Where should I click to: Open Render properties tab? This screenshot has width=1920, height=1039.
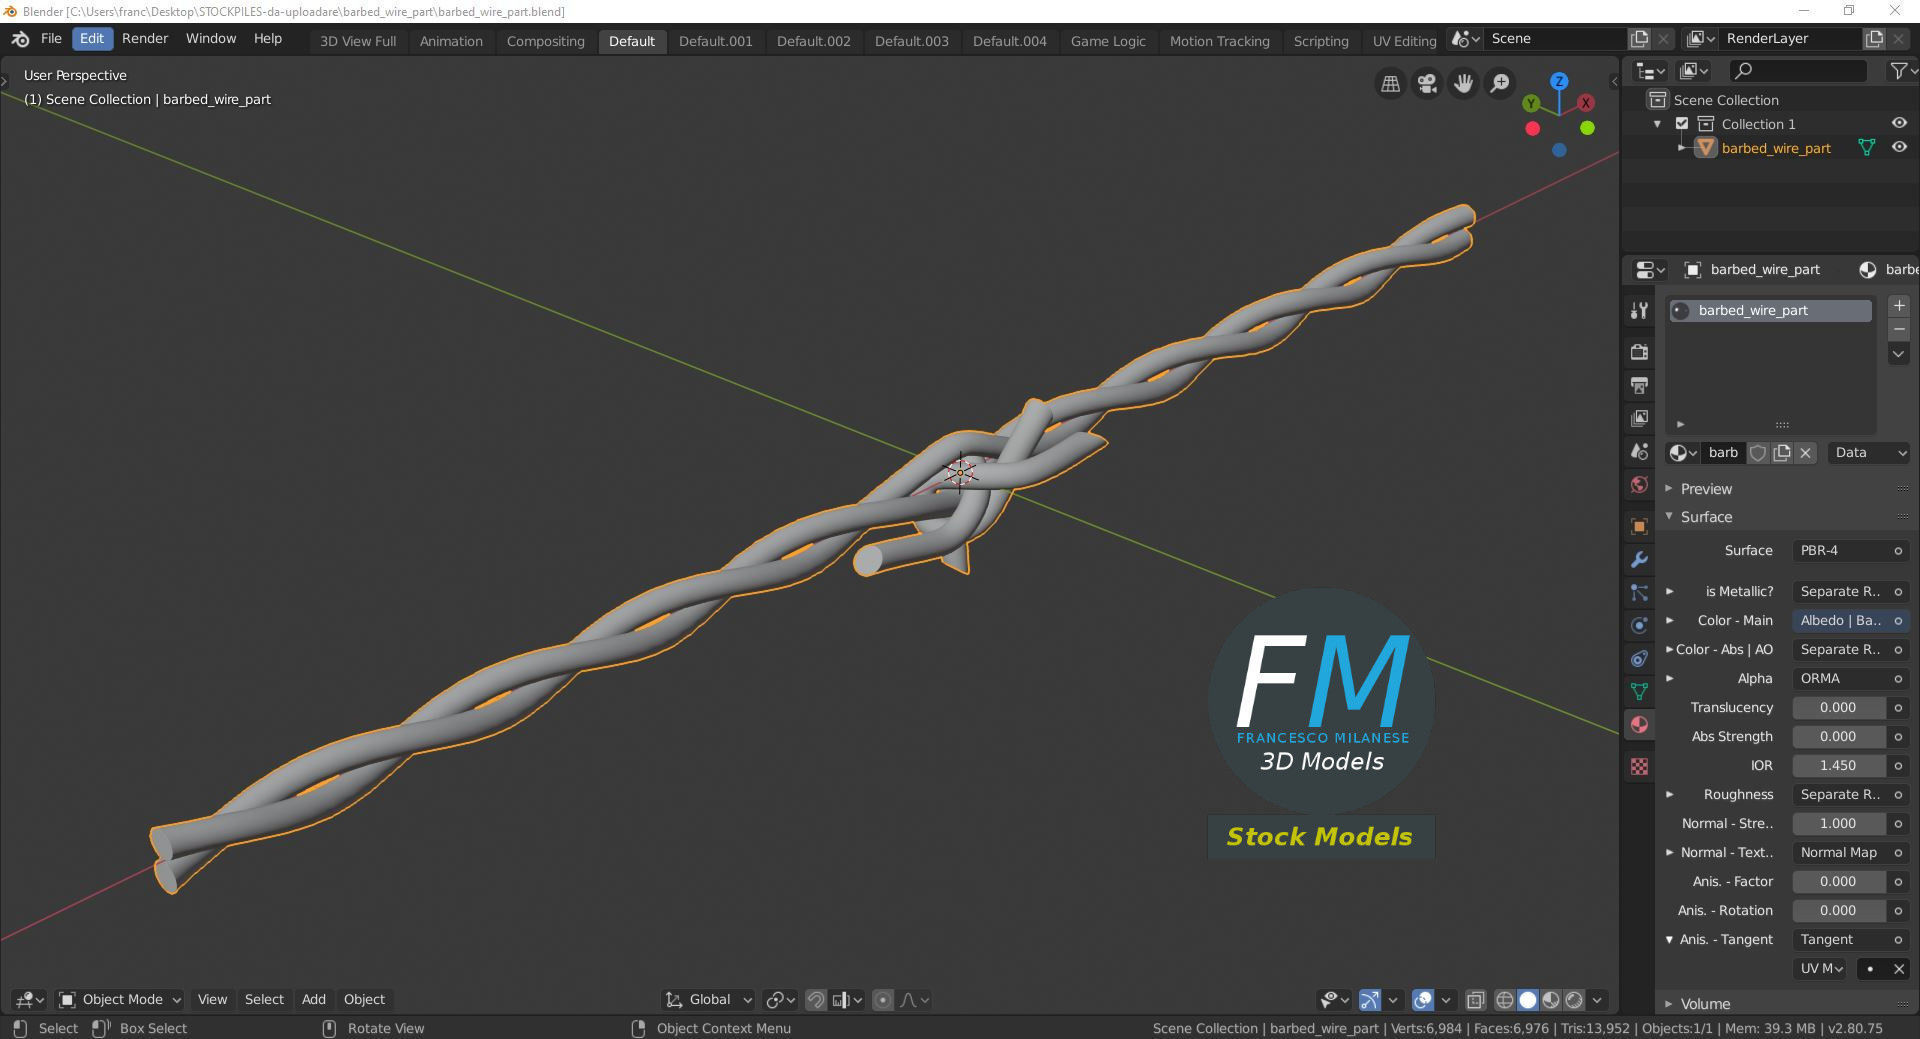1639,352
